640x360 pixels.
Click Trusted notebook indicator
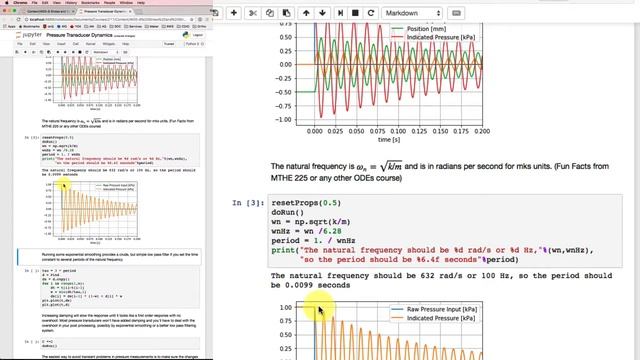pos(169,44)
